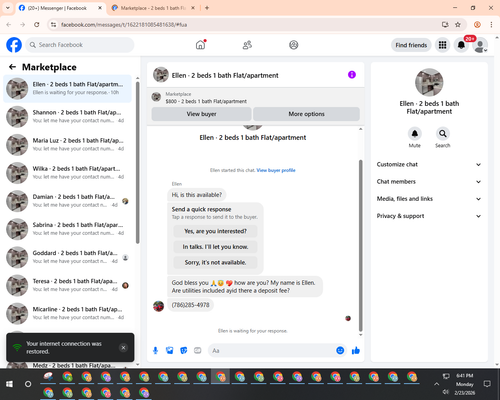This screenshot has width=500, height=400.
Task: Click the View buyer button
Action: 201,114
